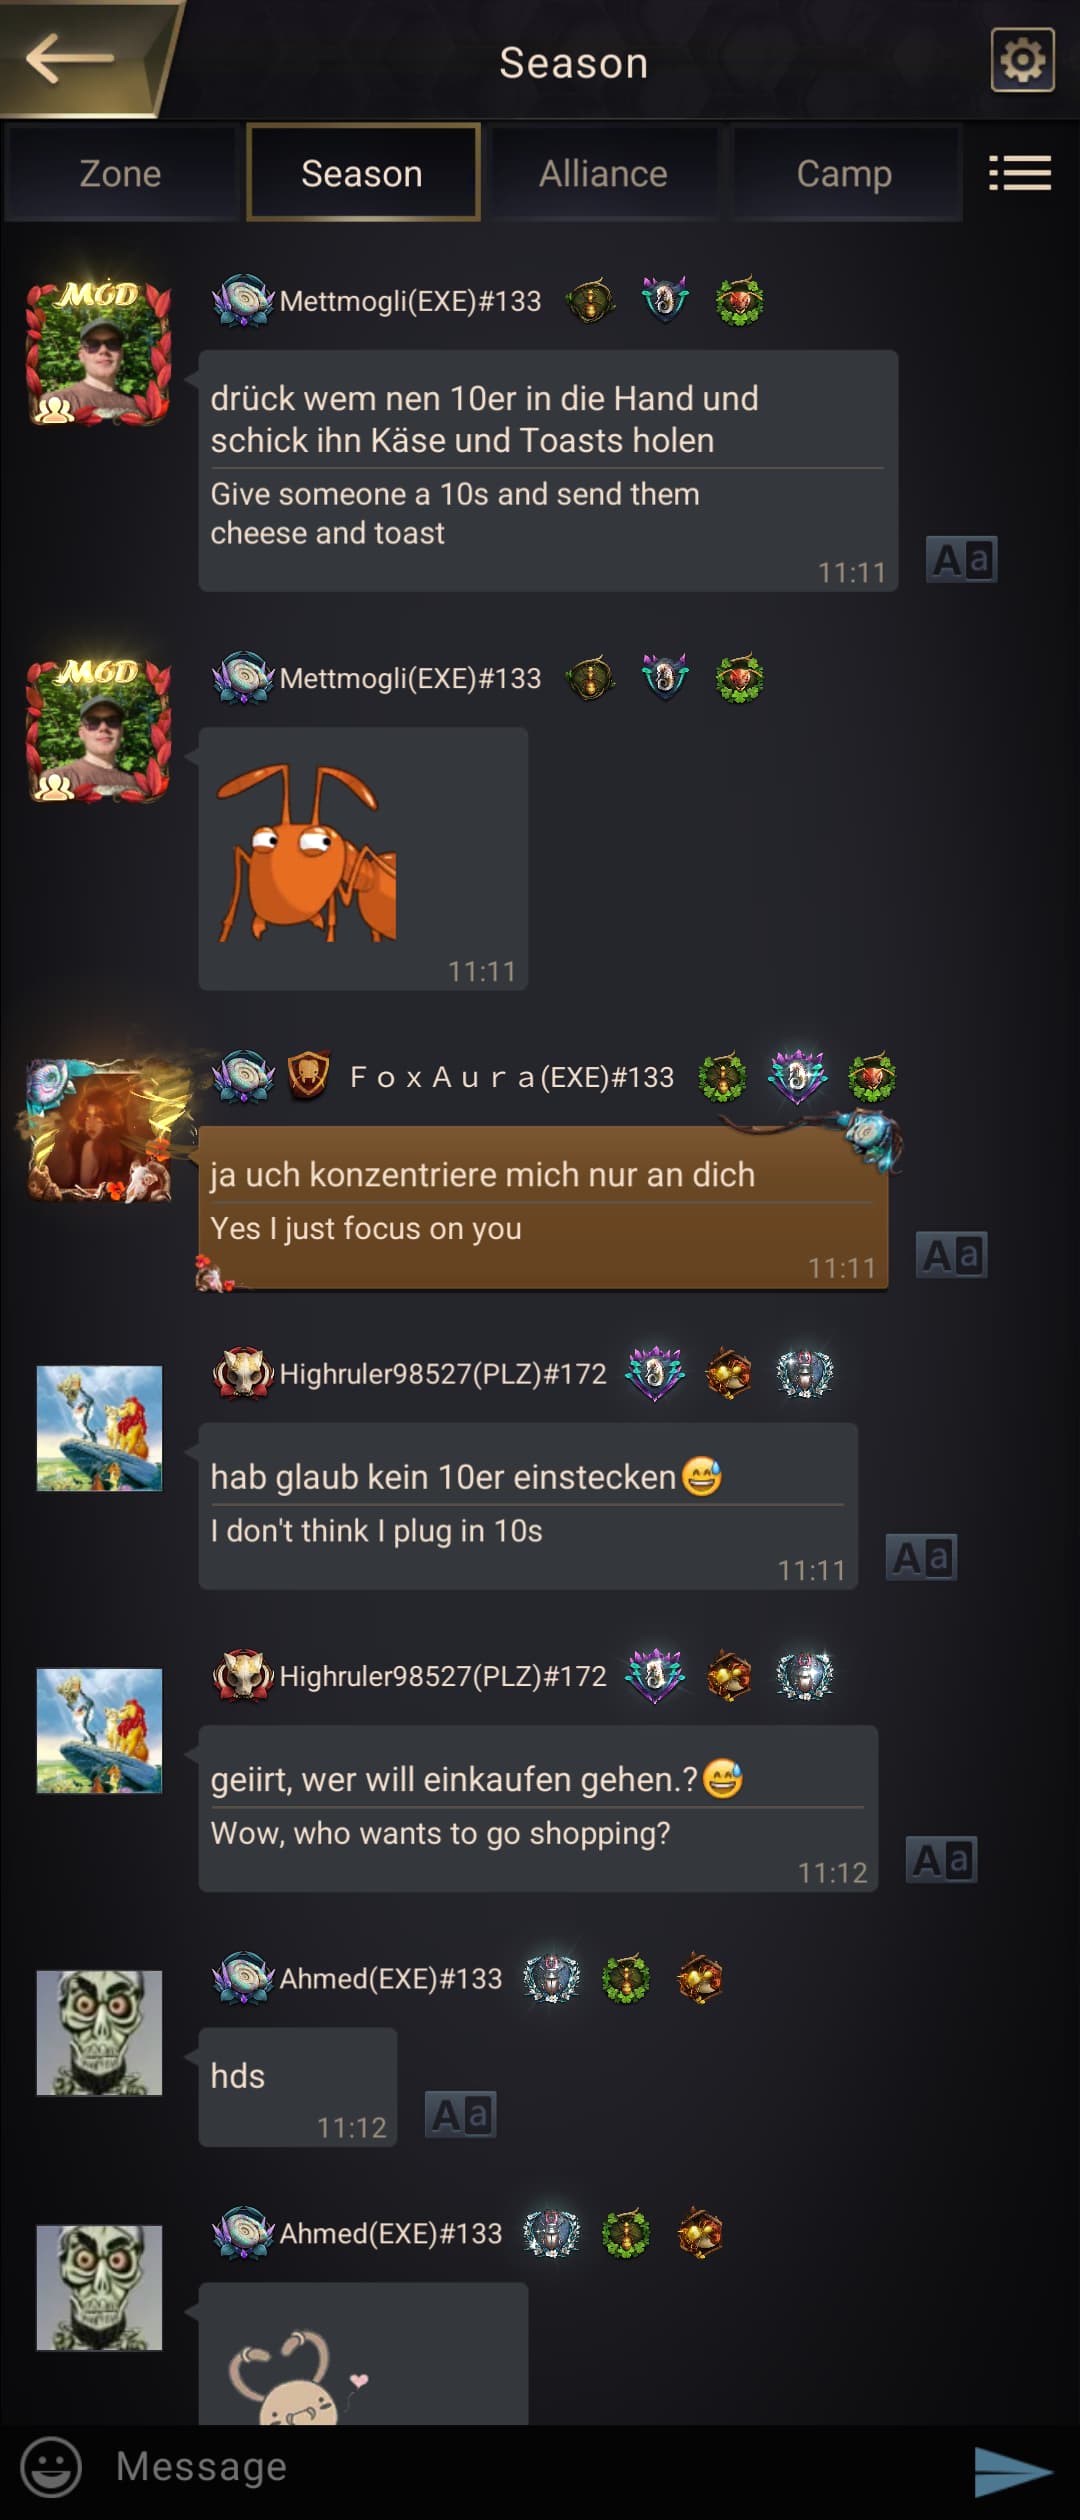Toggle translation on FoxAura's message
The image size is (1080, 2520).
click(x=951, y=1255)
